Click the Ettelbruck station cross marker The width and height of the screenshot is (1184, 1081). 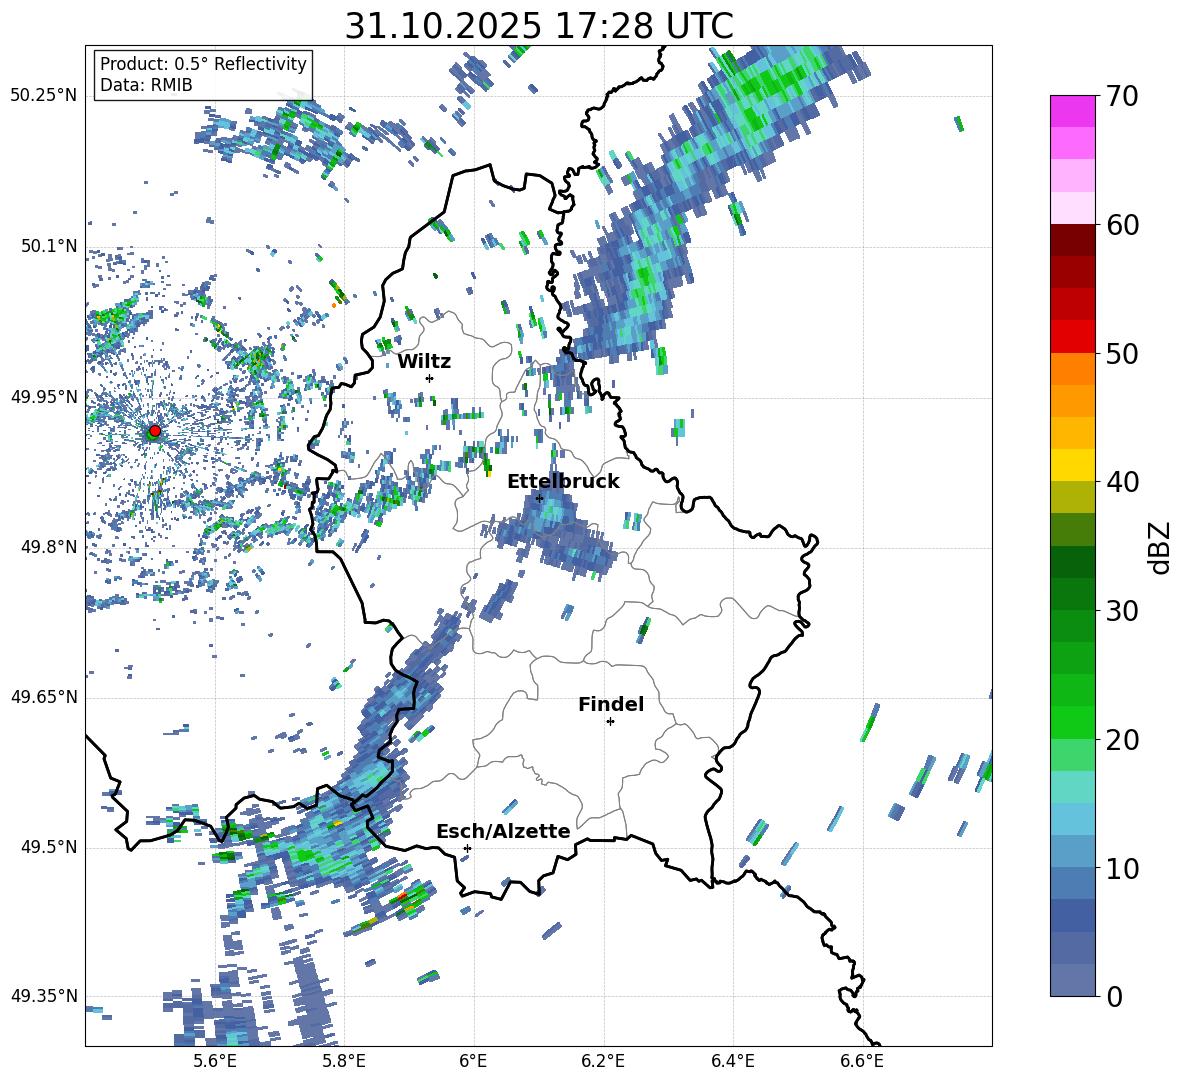point(539,498)
